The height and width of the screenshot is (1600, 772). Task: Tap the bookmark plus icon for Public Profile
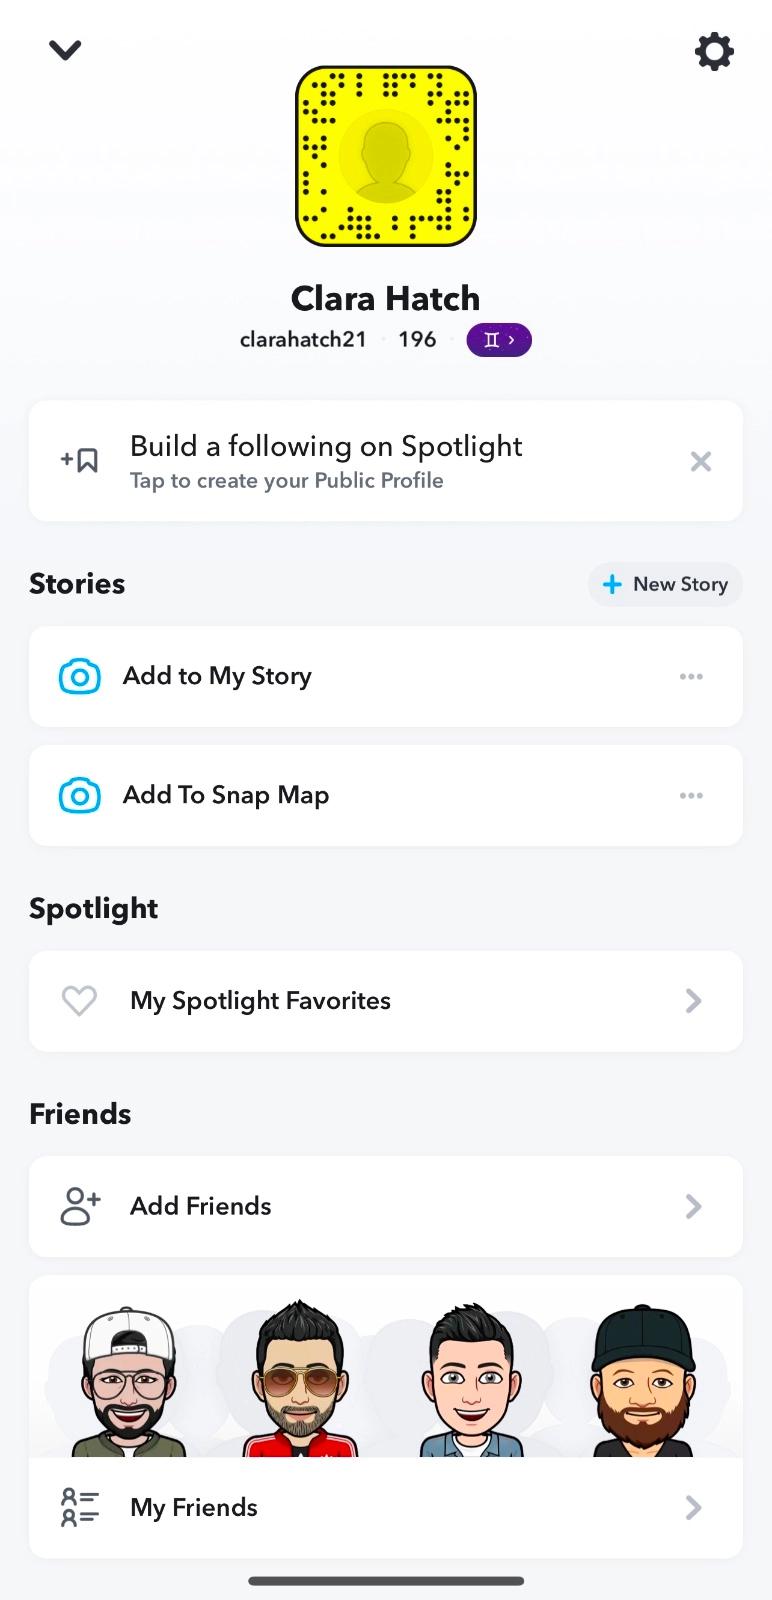(80, 461)
